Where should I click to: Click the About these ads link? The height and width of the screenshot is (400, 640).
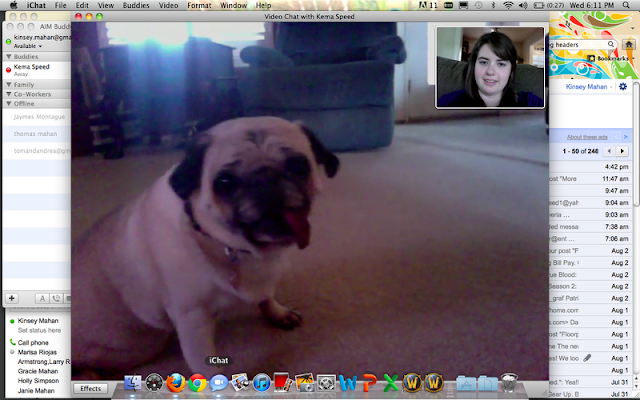[x=587, y=137]
